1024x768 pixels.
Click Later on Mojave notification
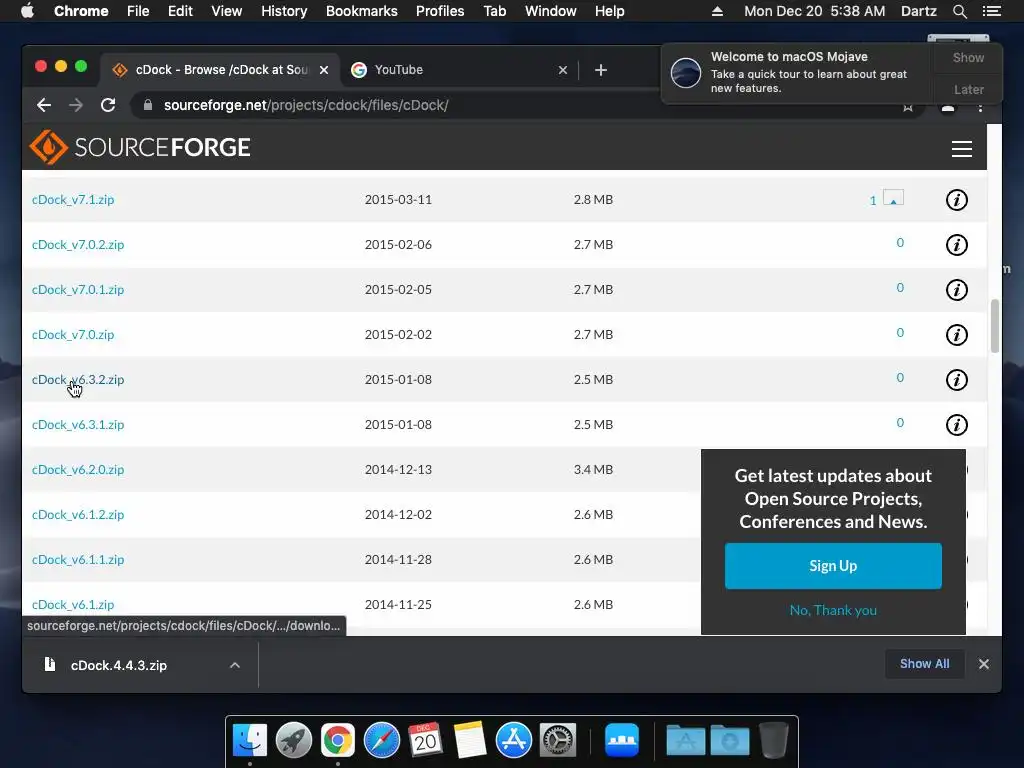click(x=968, y=89)
